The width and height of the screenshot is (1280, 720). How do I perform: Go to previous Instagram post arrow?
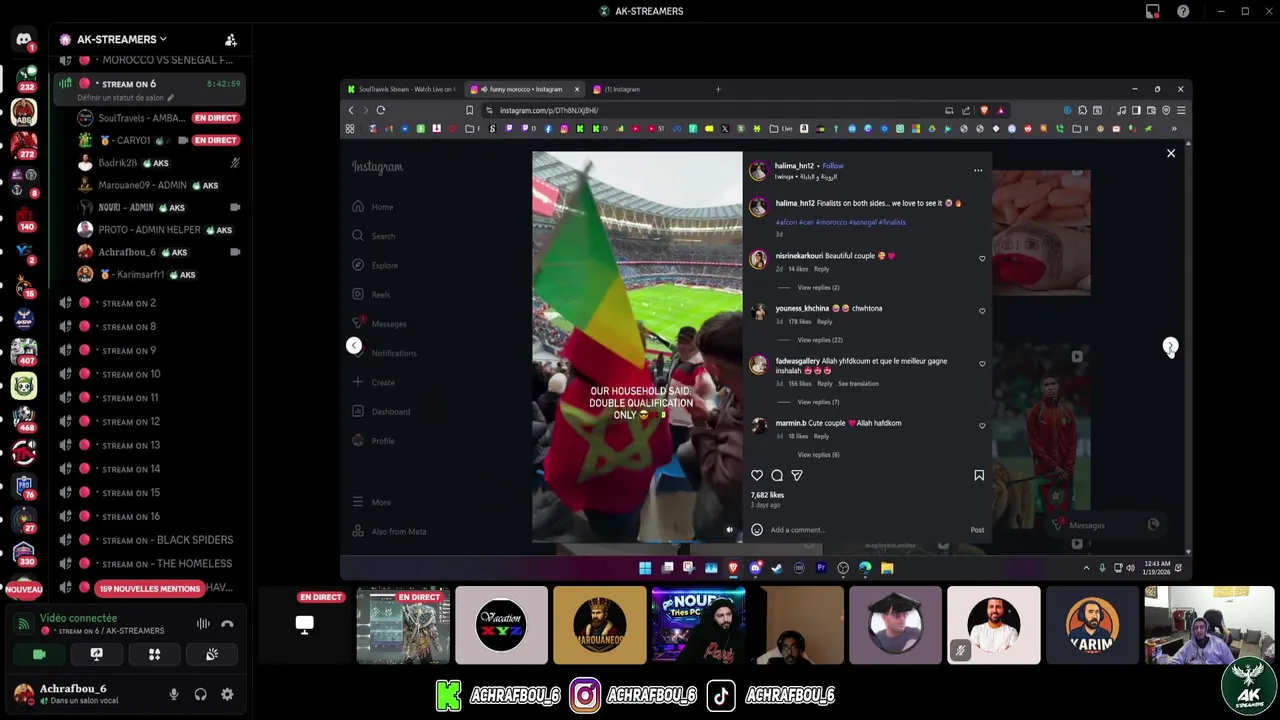click(354, 345)
